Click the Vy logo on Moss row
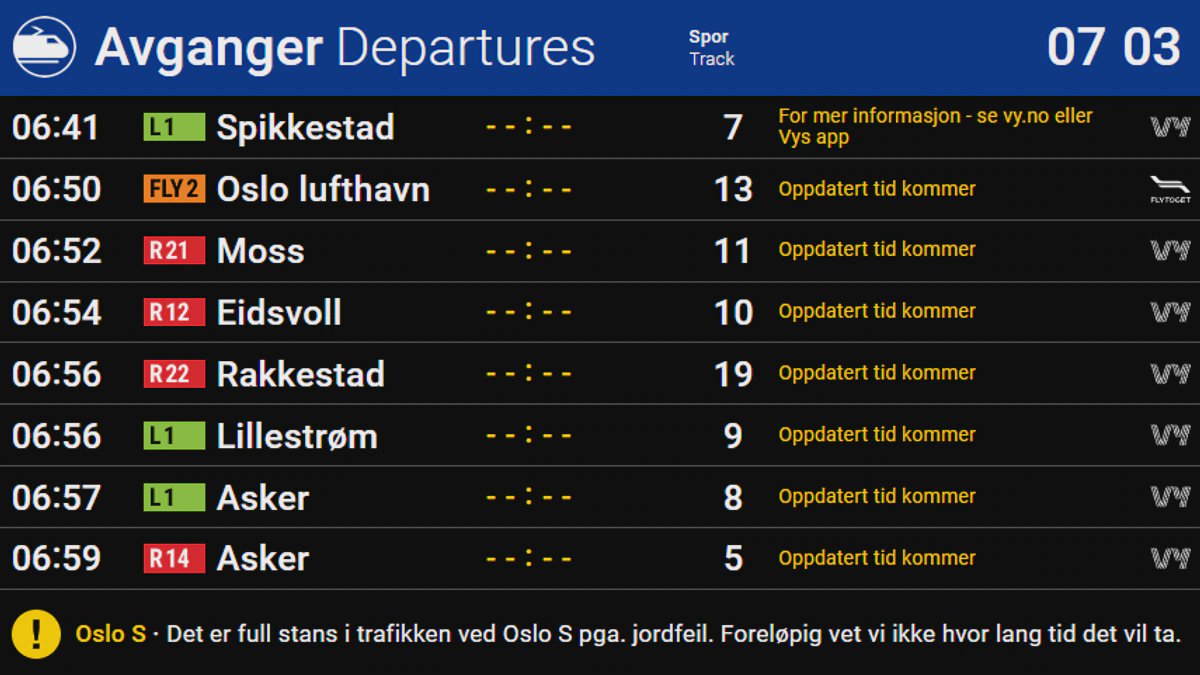1200x675 pixels. (x=1169, y=250)
